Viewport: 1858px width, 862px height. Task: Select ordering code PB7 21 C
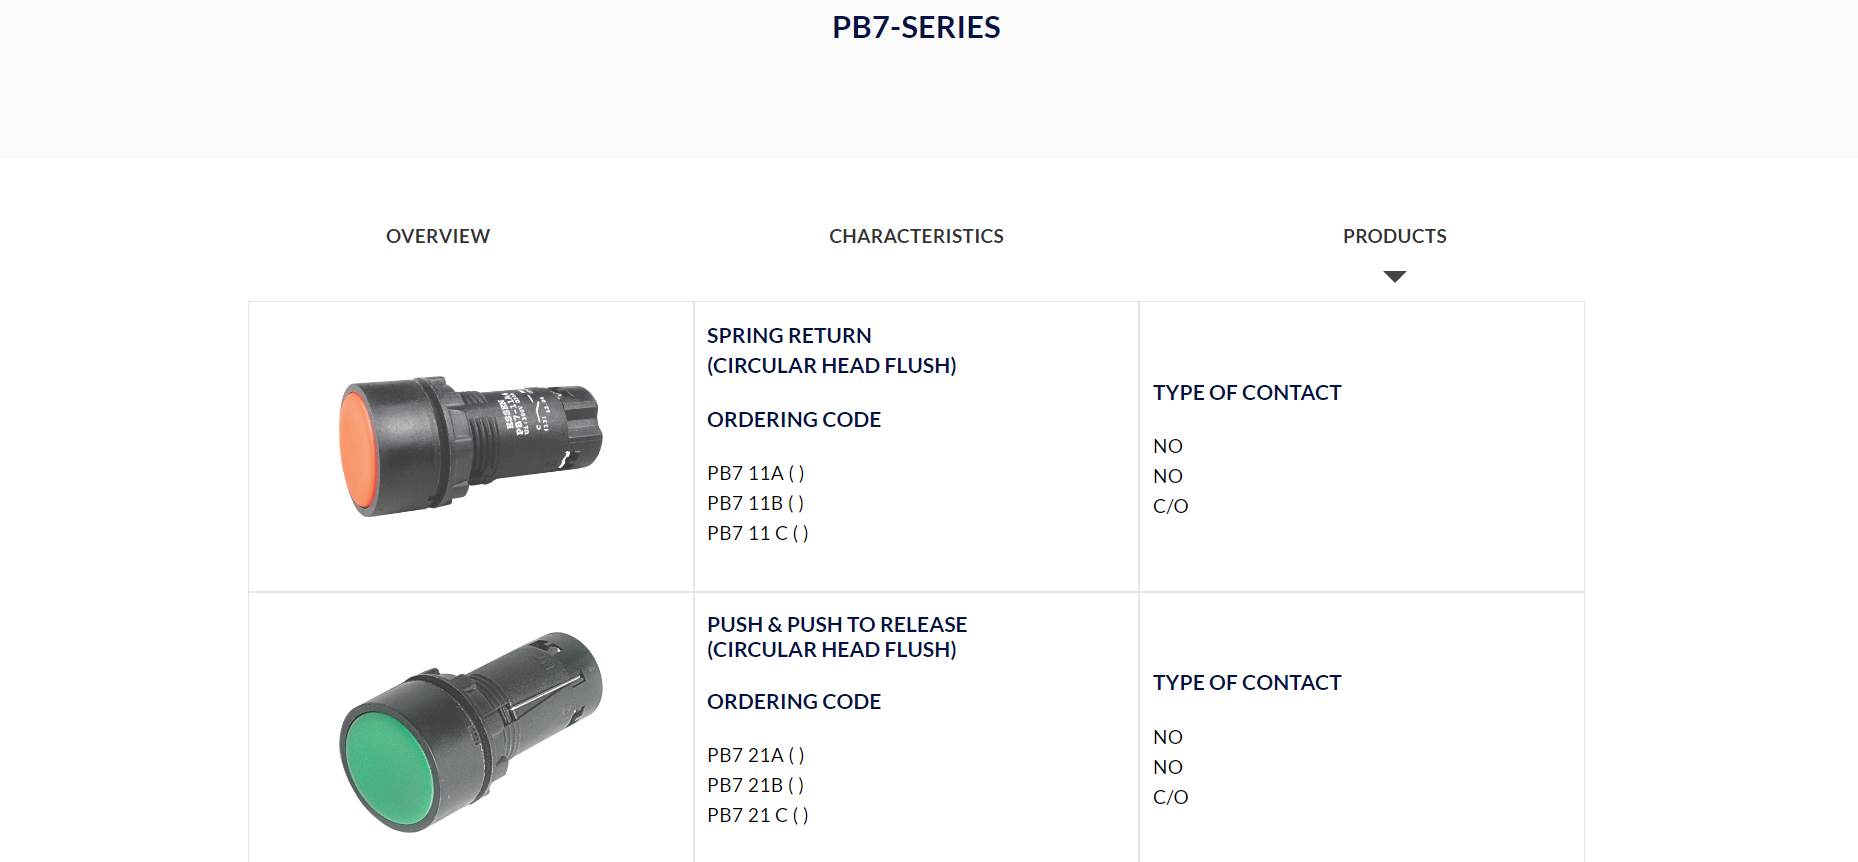pos(757,815)
